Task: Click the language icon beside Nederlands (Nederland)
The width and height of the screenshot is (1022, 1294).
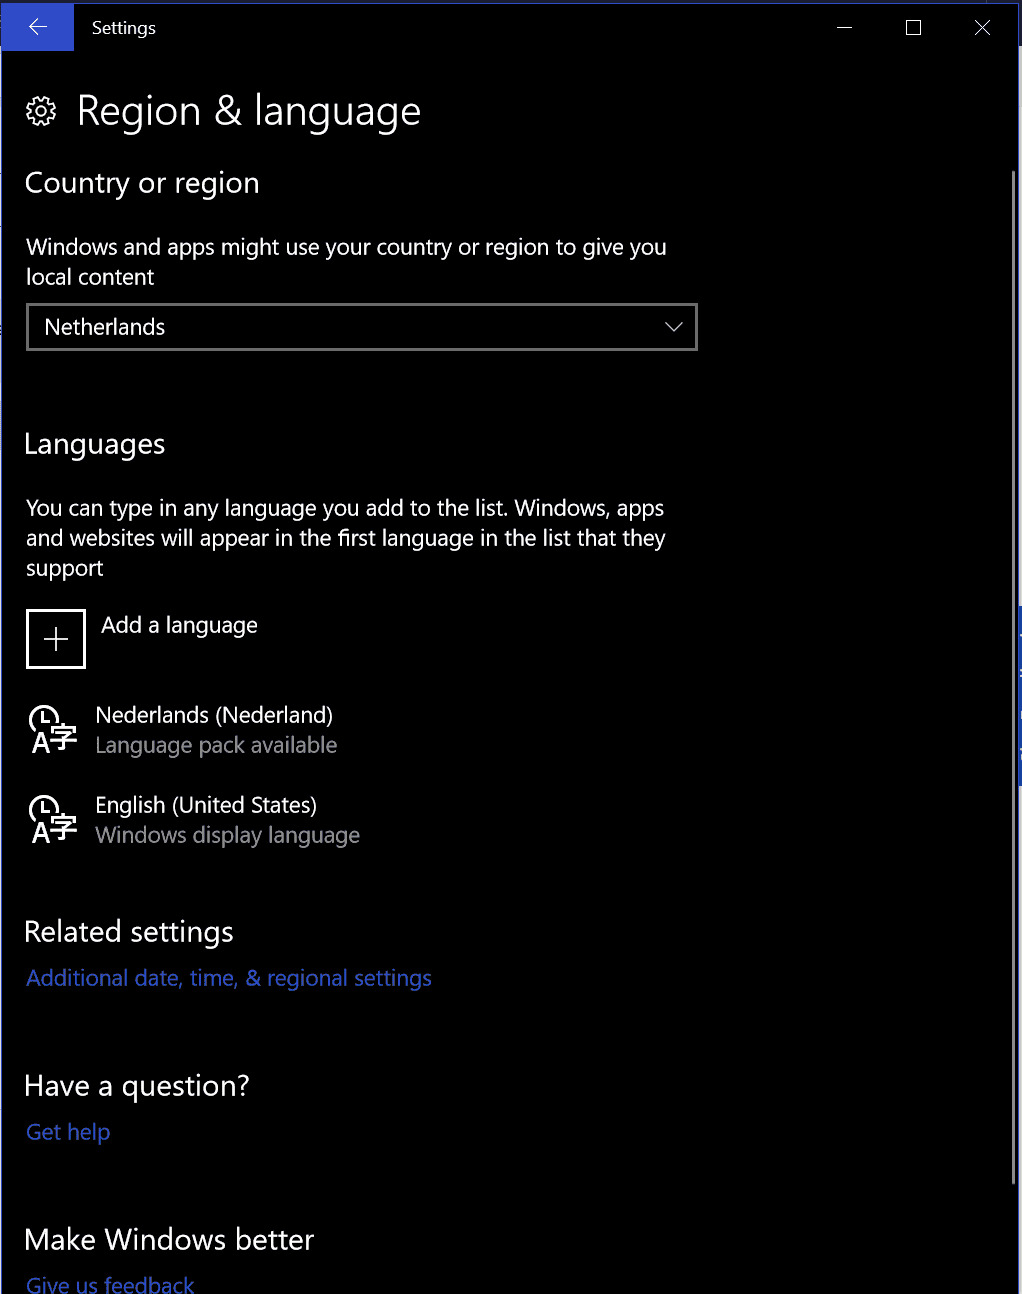Action: tap(53, 730)
